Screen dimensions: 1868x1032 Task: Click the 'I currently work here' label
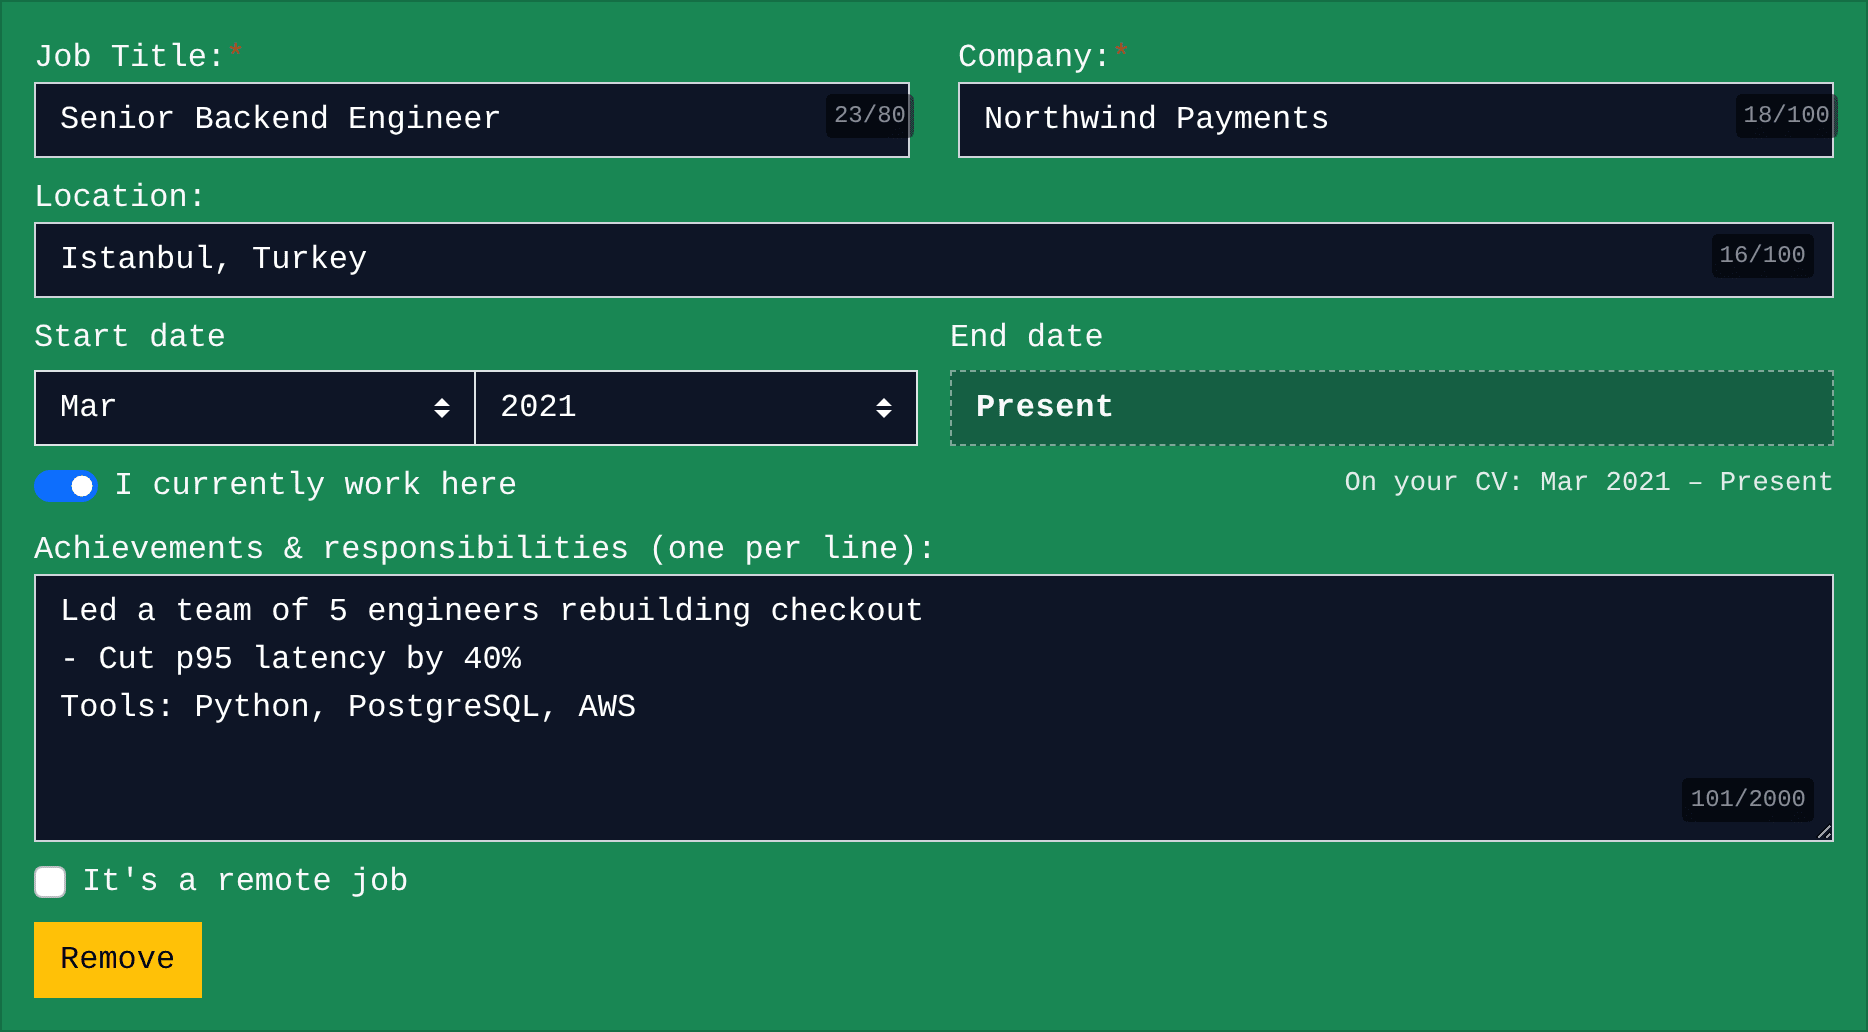315,485
